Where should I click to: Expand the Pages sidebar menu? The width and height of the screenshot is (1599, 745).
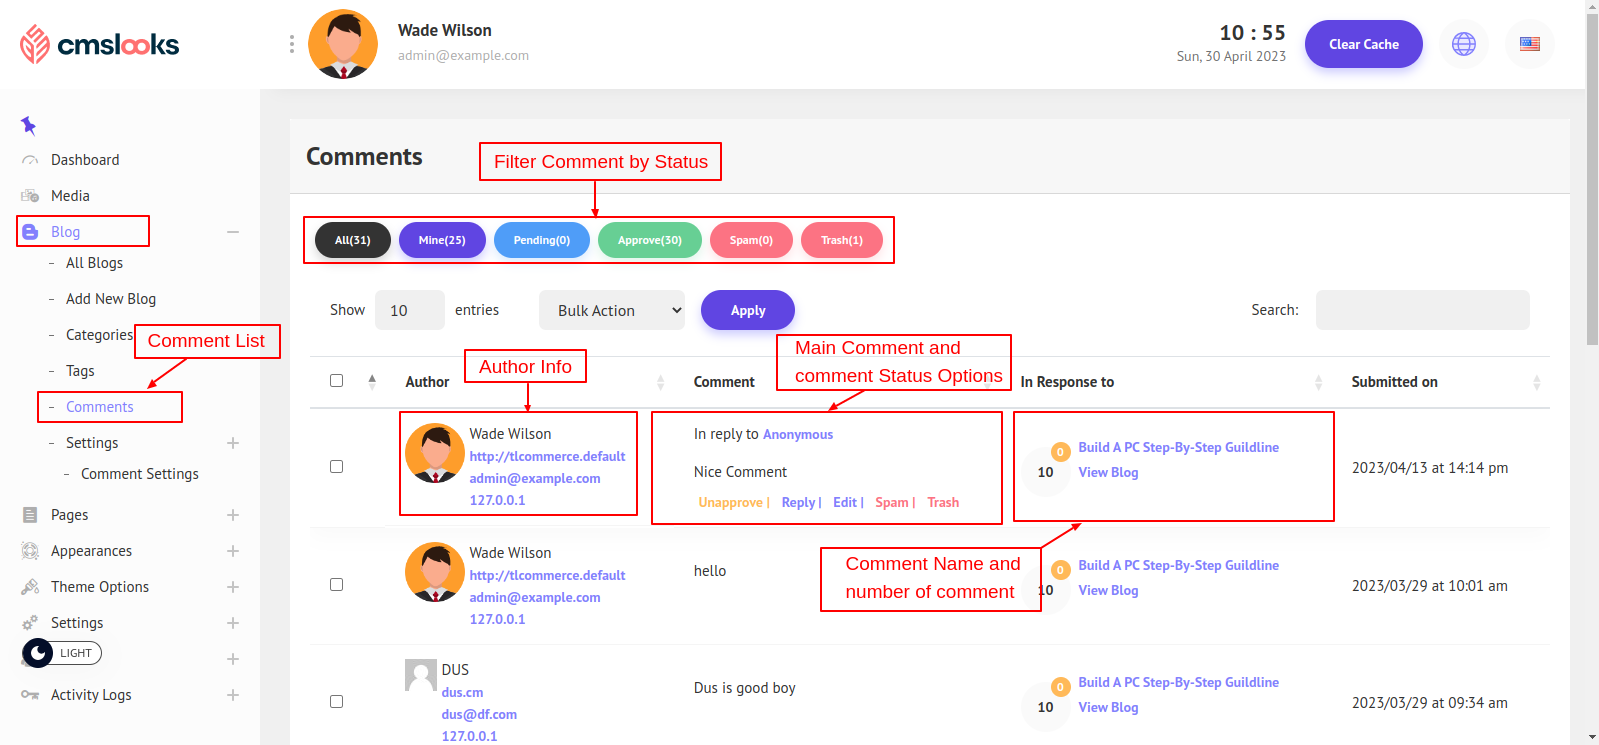pyautogui.click(x=233, y=515)
